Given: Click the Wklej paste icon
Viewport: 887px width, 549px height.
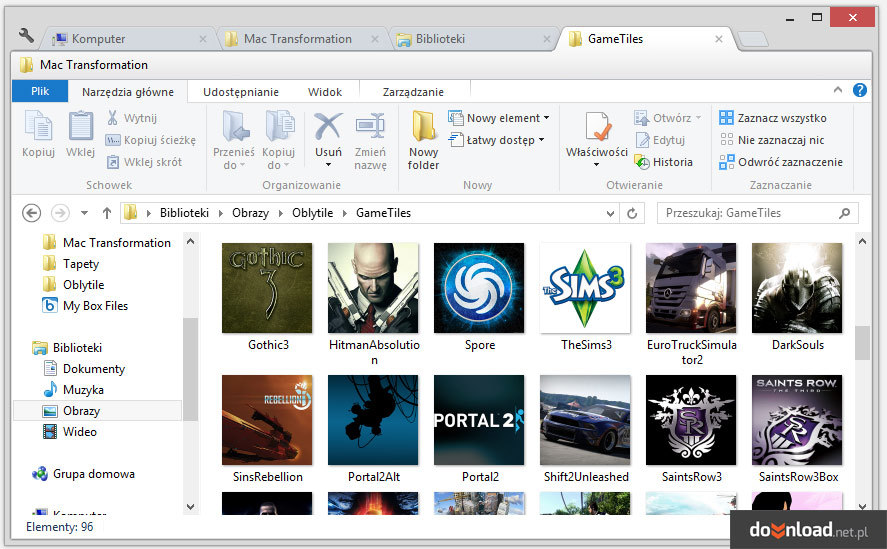Looking at the screenshot, I should click(80, 127).
